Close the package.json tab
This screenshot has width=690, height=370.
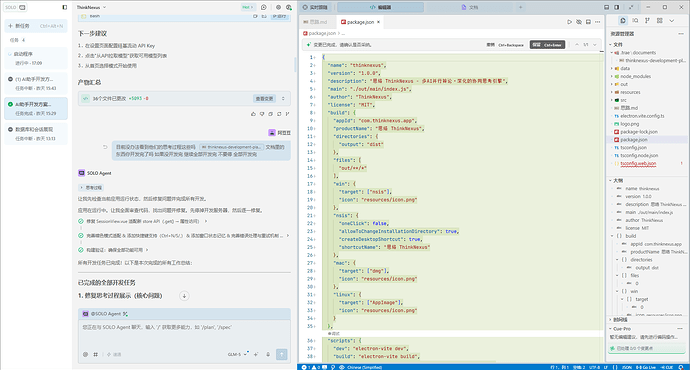pos(378,22)
